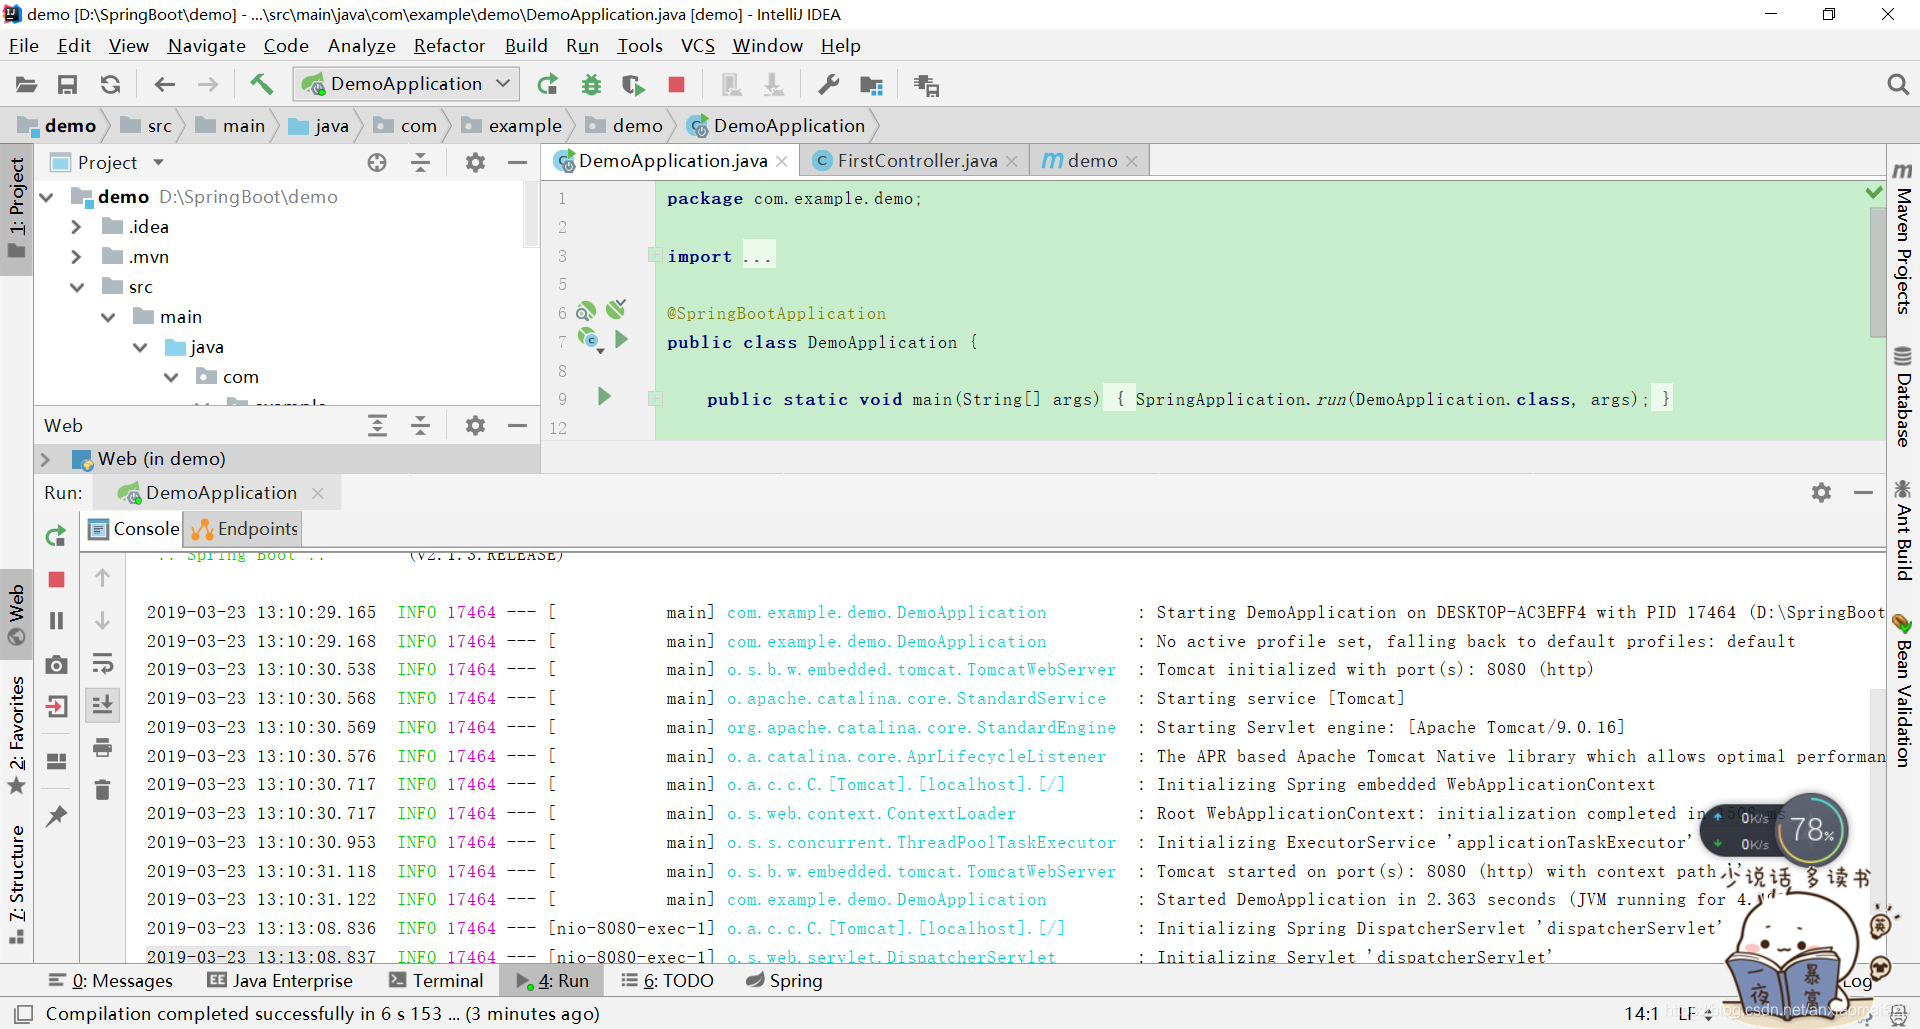This screenshot has height=1029, width=1920.
Task: Click the Synchronize refresh toolbar icon
Action: coord(110,85)
